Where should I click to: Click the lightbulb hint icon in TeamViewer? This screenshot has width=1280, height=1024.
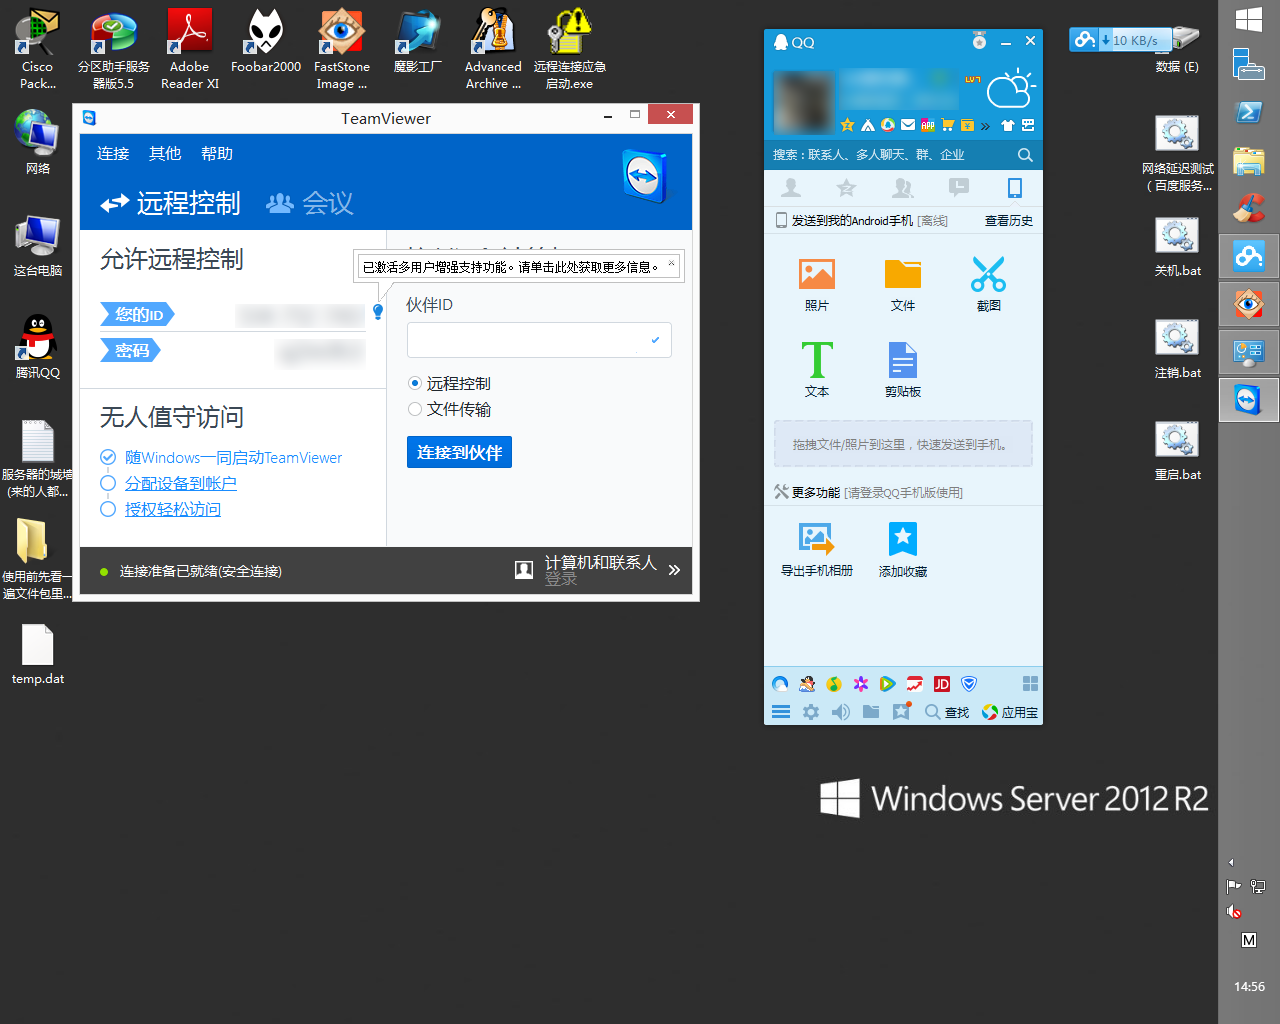(378, 312)
